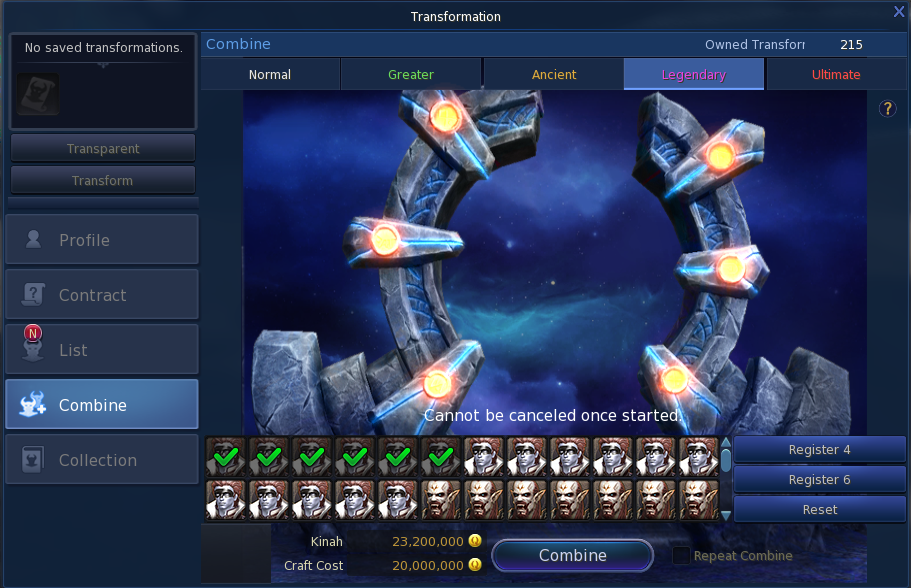Select first orange-faced transformation in bottom row
Image resolution: width=911 pixels, height=588 pixels.
pyautogui.click(x=441, y=499)
